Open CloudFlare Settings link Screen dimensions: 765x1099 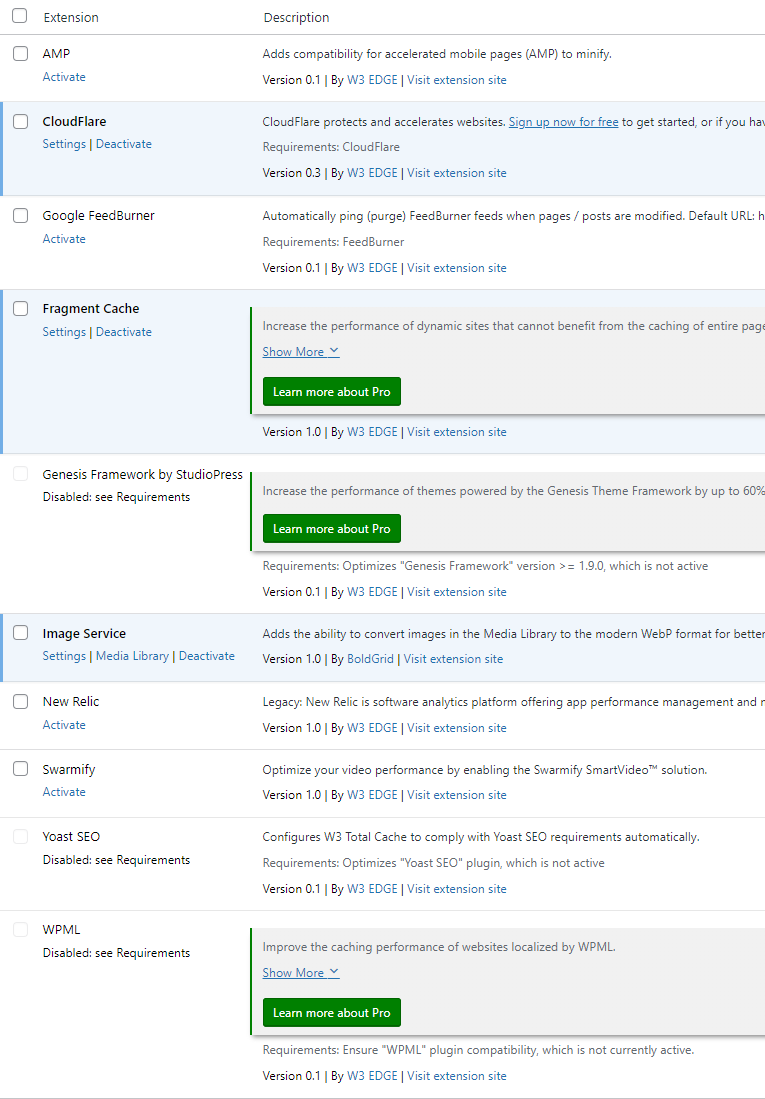point(64,144)
